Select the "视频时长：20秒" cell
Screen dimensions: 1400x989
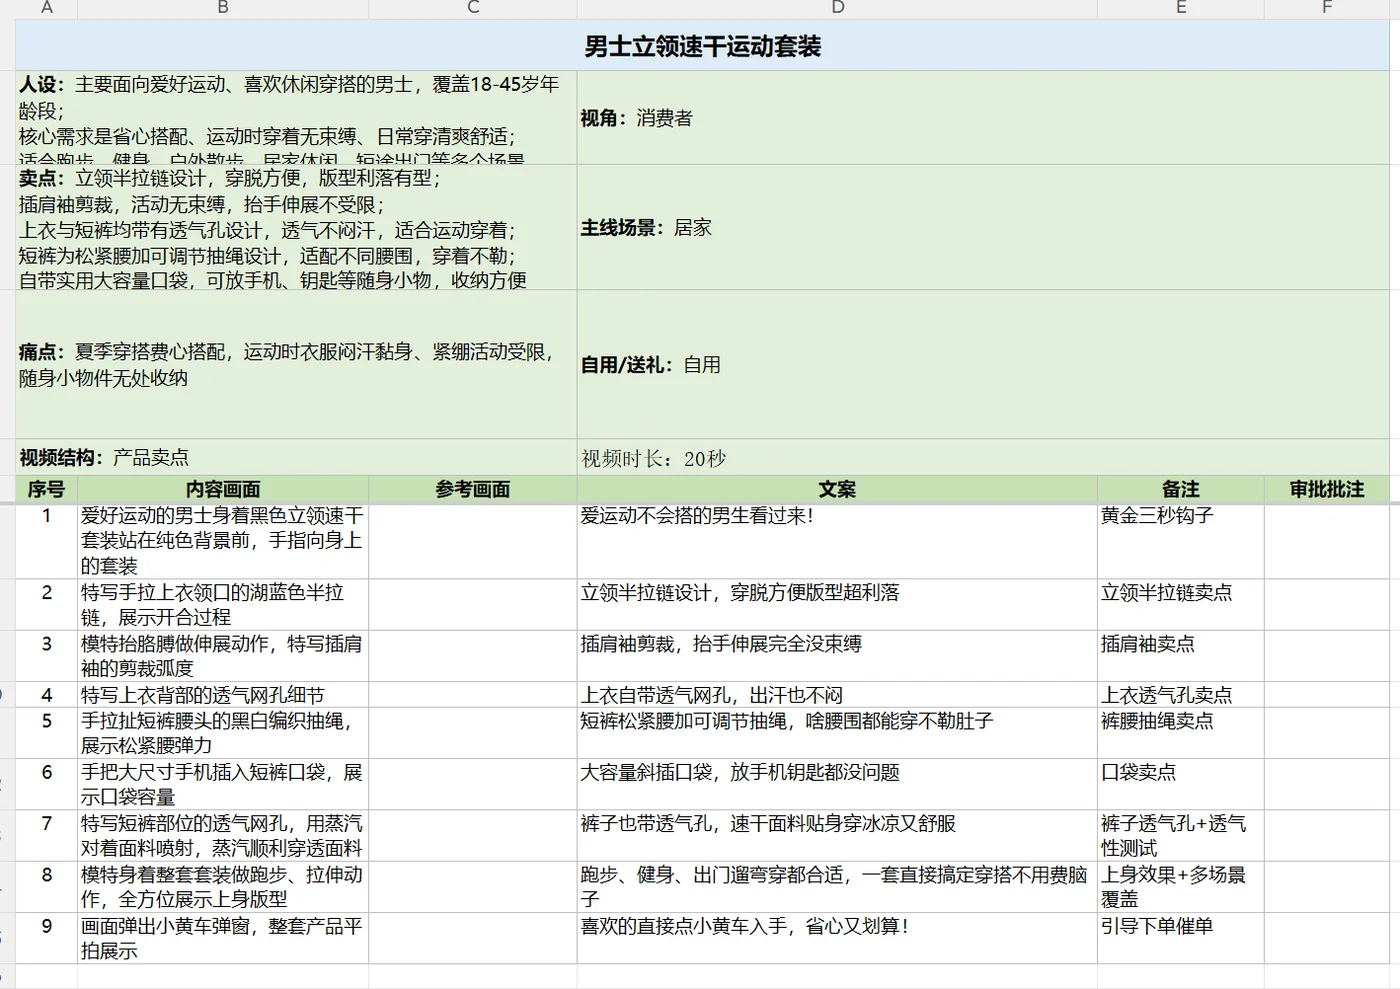tap(983, 457)
